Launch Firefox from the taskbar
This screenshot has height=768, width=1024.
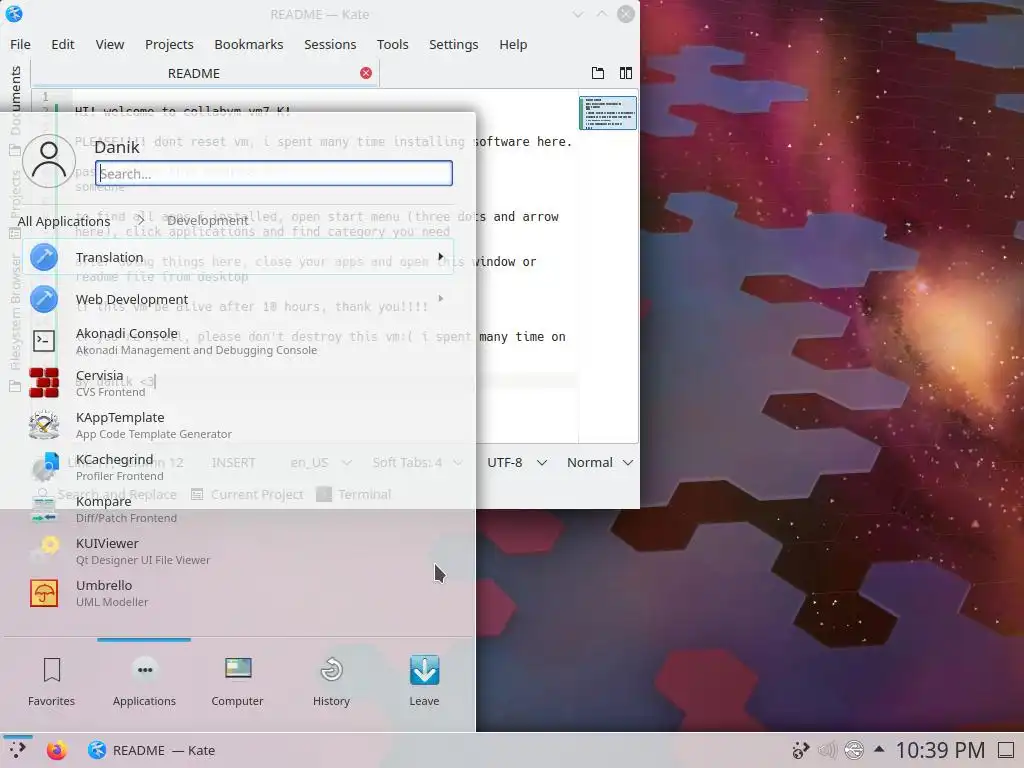pos(57,750)
